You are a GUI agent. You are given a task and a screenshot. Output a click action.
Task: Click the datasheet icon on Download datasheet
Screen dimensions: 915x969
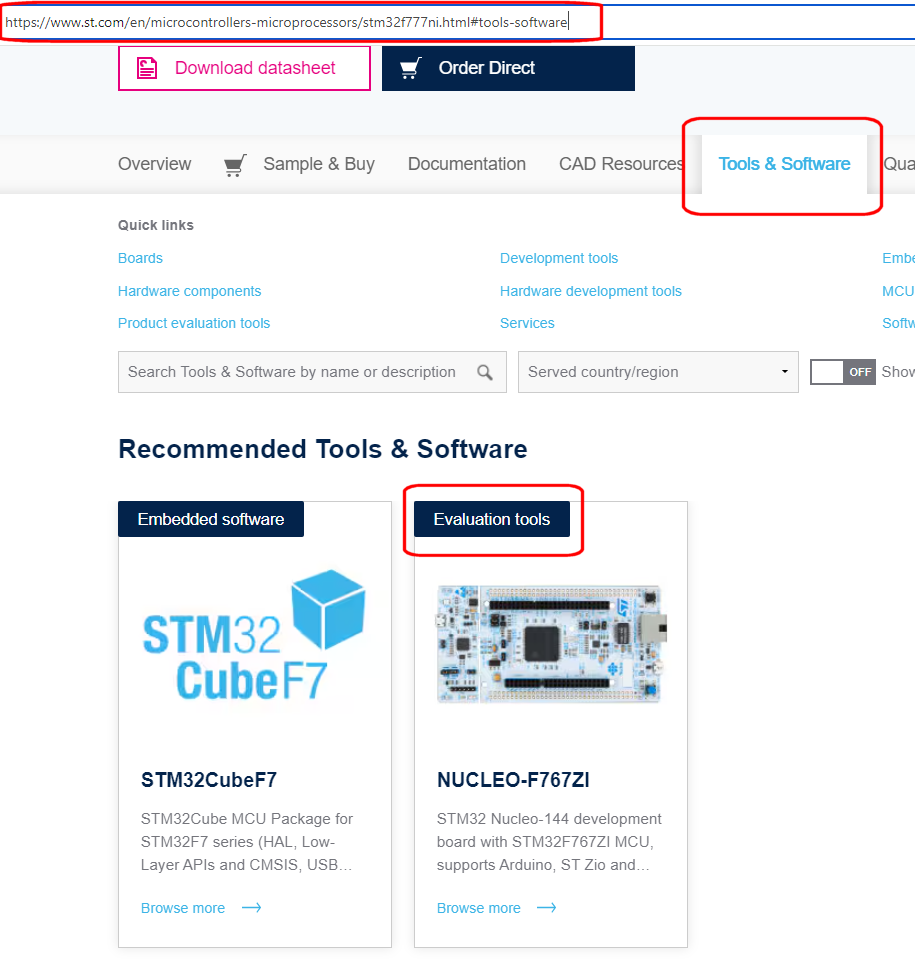(x=146, y=67)
